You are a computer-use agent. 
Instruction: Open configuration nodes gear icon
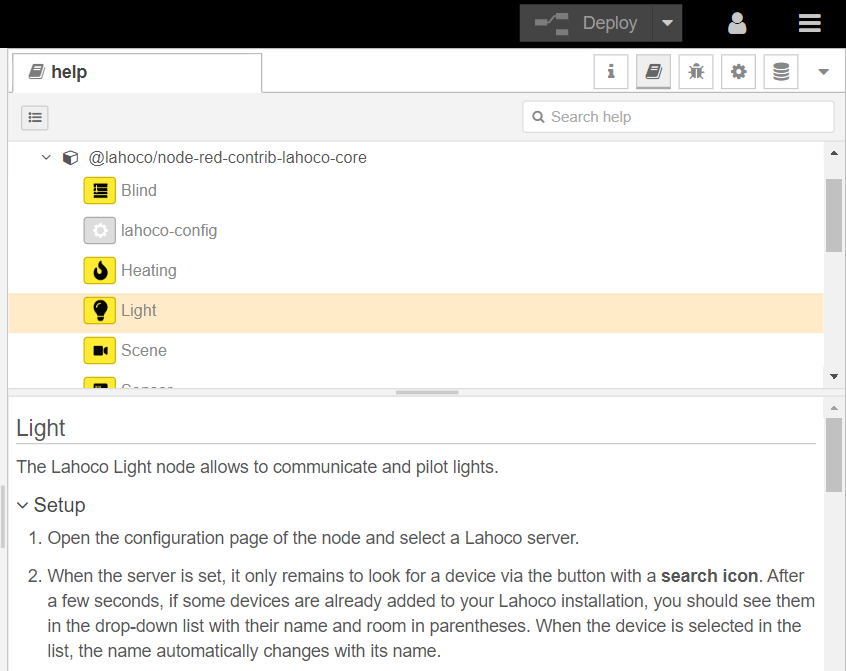coord(738,72)
